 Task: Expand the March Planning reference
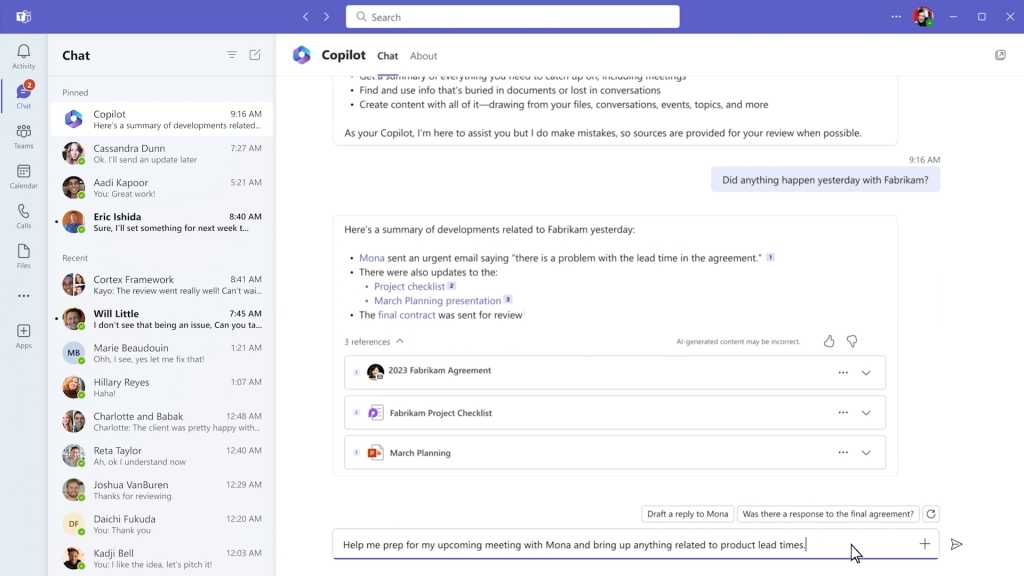866,453
